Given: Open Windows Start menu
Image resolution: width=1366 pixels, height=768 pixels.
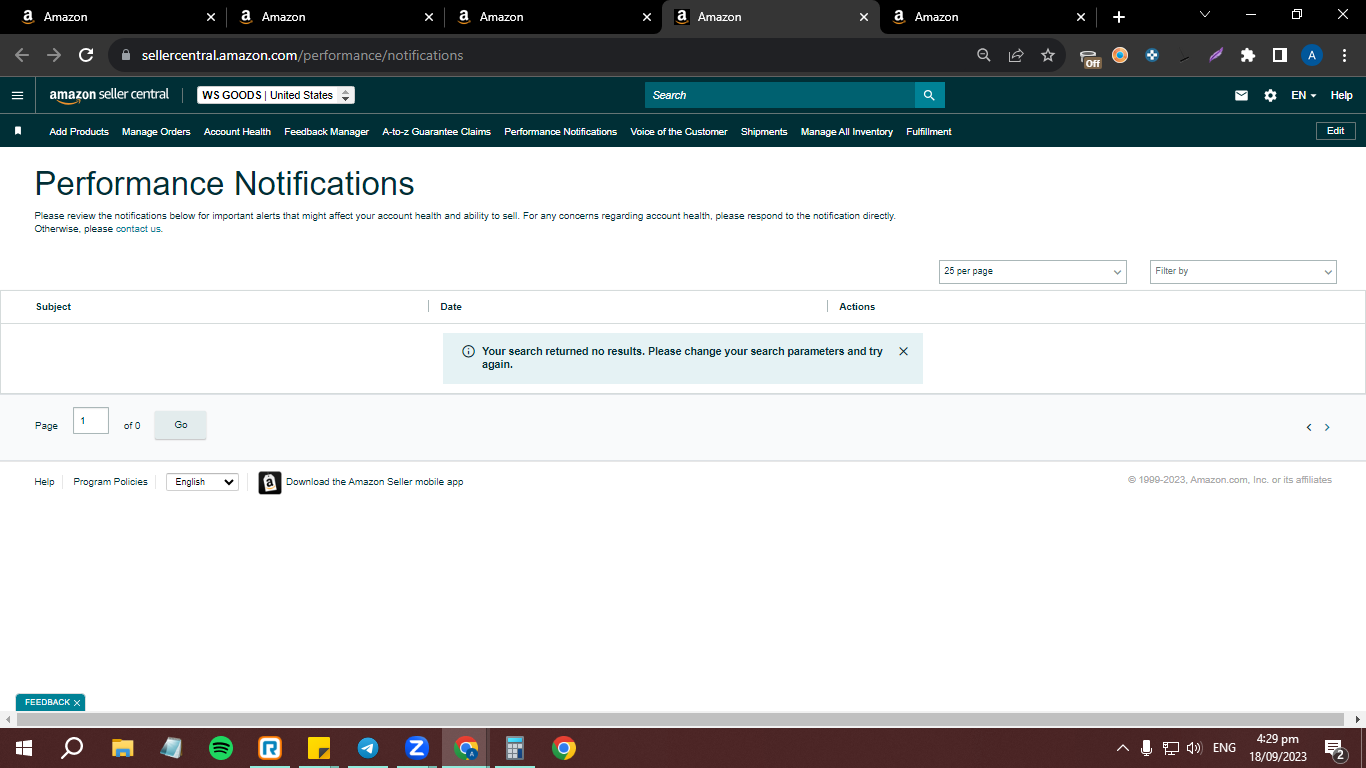Looking at the screenshot, I should pyautogui.click(x=23, y=748).
